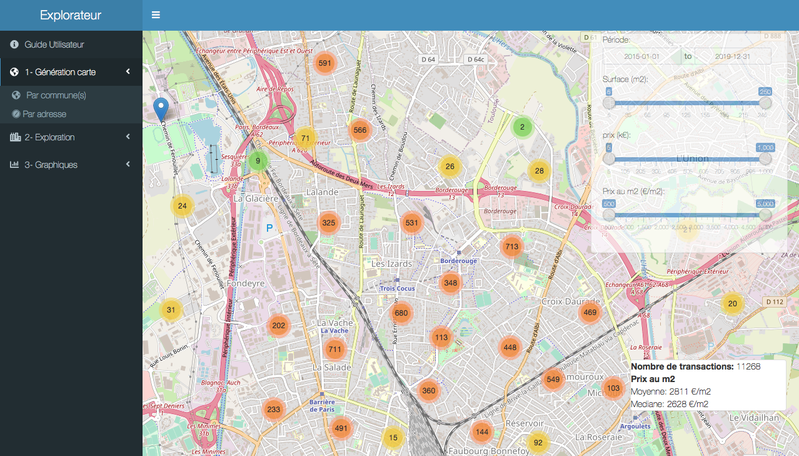Open yellow map cluster 92
This screenshot has width=799, height=456.
pos(538,442)
